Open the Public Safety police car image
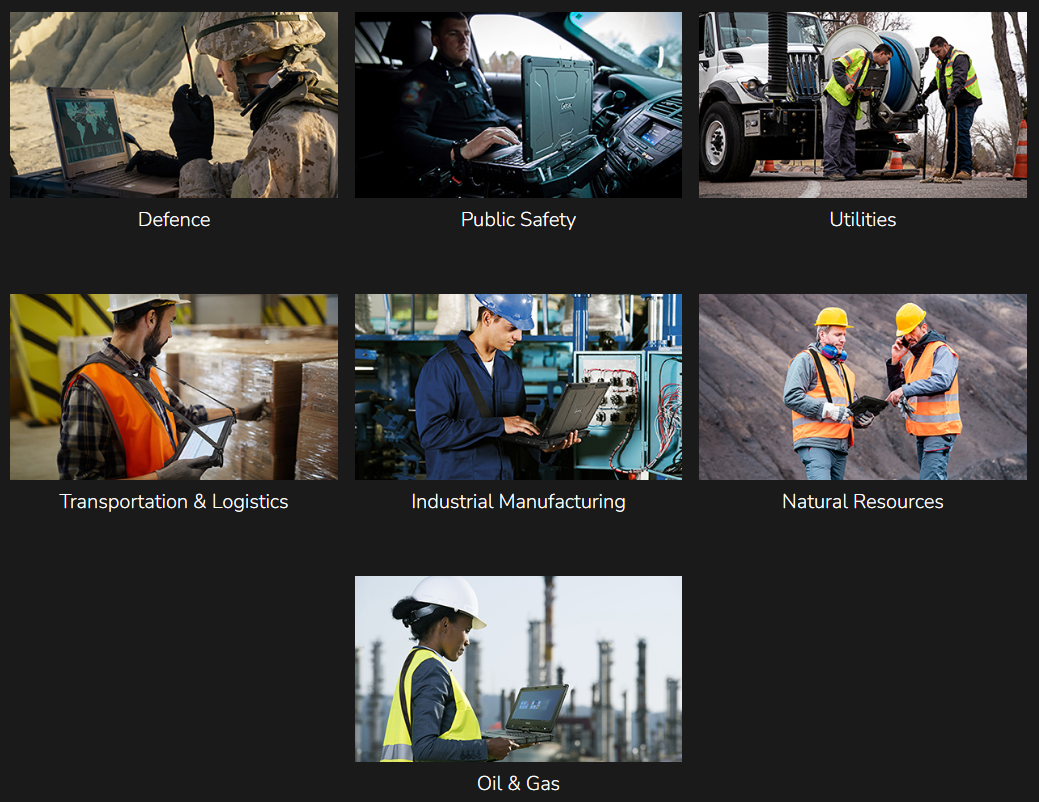Image resolution: width=1039 pixels, height=802 pixels. pyautogui.click(x=518, y=105)
